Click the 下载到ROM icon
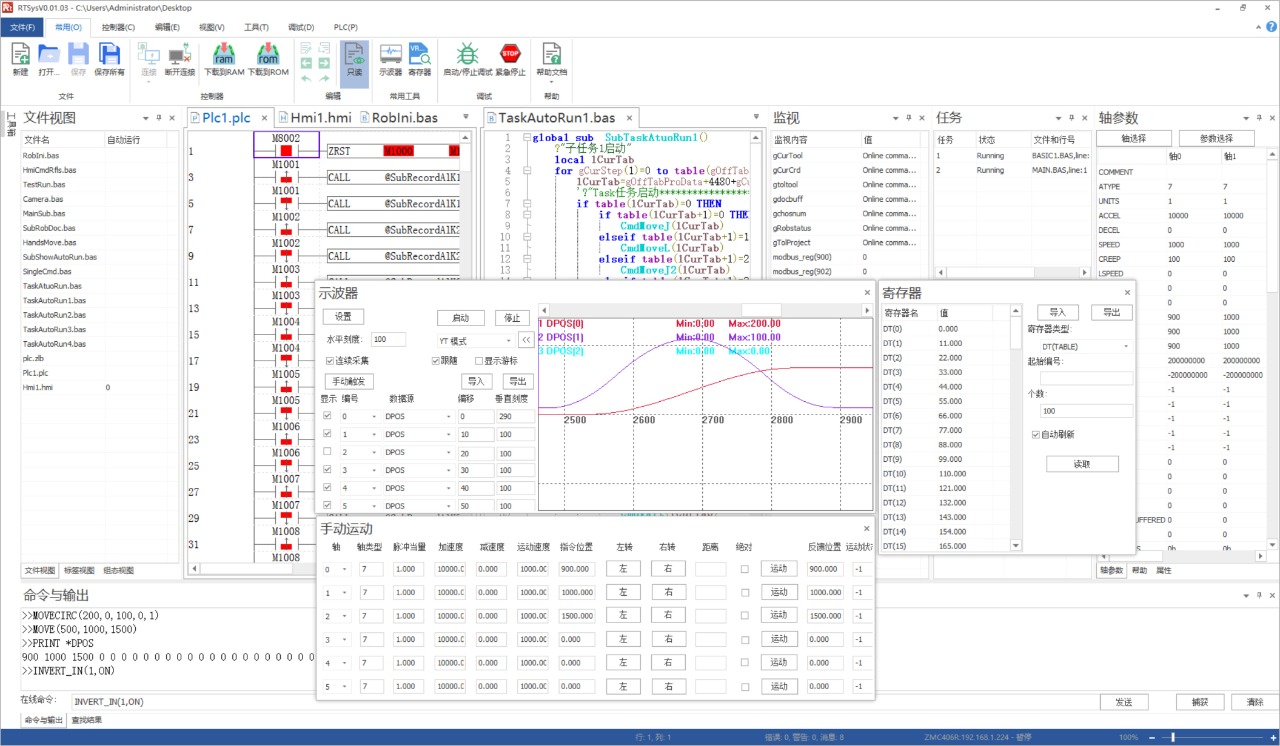The image size is (1280, 746). coord(267,54)
